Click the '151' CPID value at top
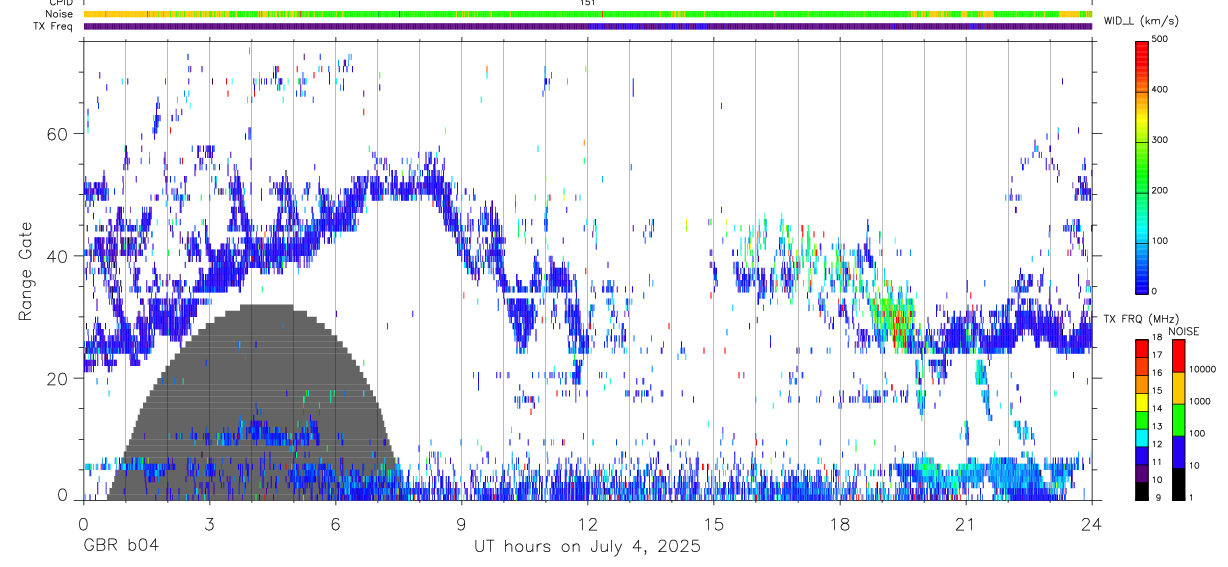Image resolution: width=1228 pixels, height=567 pixels. tap(588, 3)
